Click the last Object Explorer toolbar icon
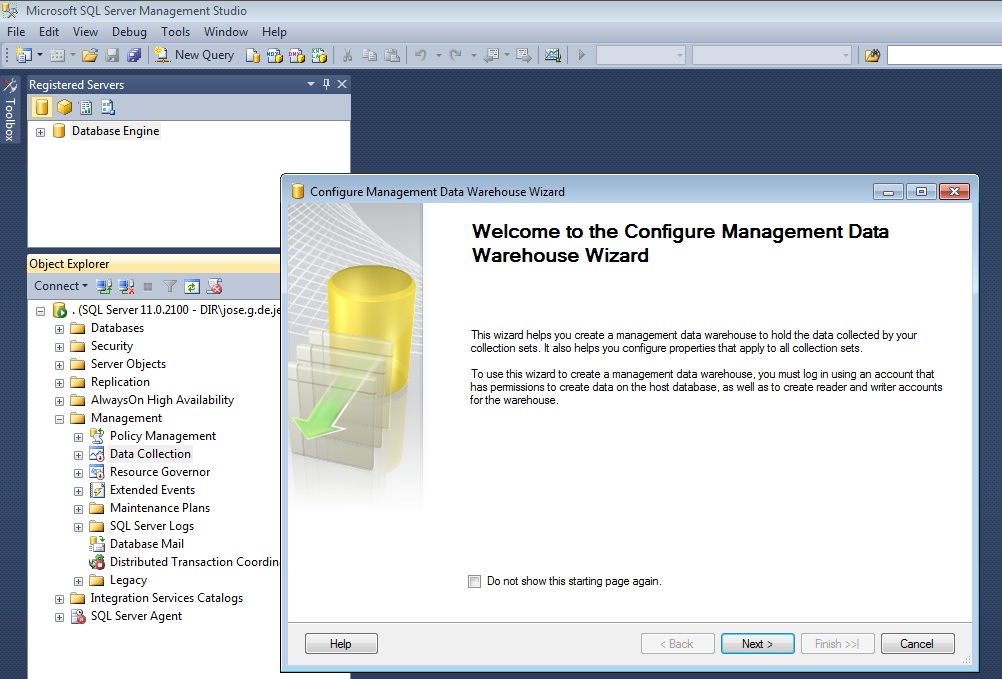The height and width of the screenshot is (679, 1002). (x=214, y=287)
